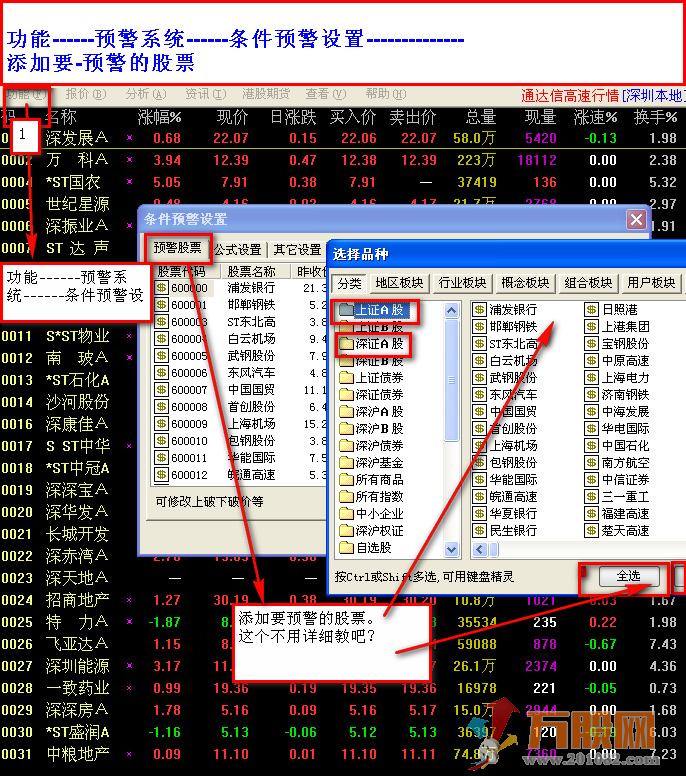
Task: Click the 上港集团 stock icon
Action: [591, 327]
